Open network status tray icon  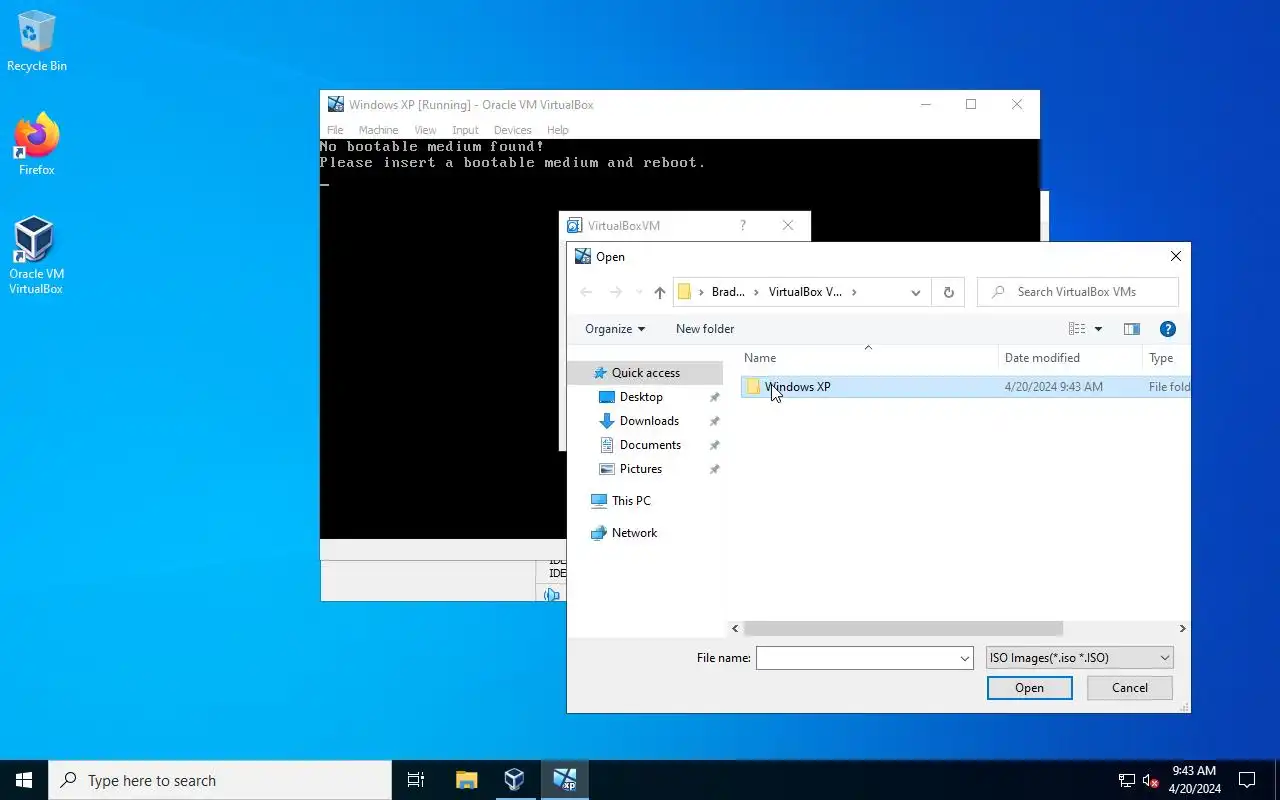1126,780
